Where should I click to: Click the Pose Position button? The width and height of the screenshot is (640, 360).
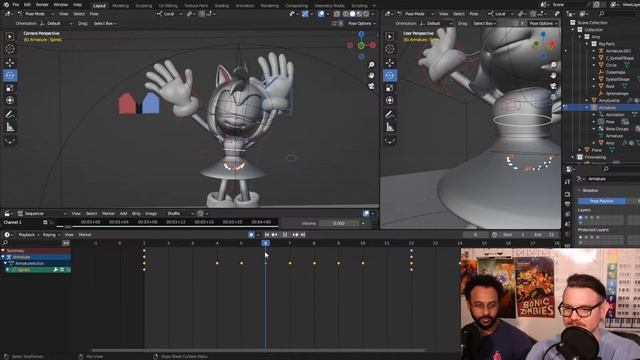(x=602, y=201)
